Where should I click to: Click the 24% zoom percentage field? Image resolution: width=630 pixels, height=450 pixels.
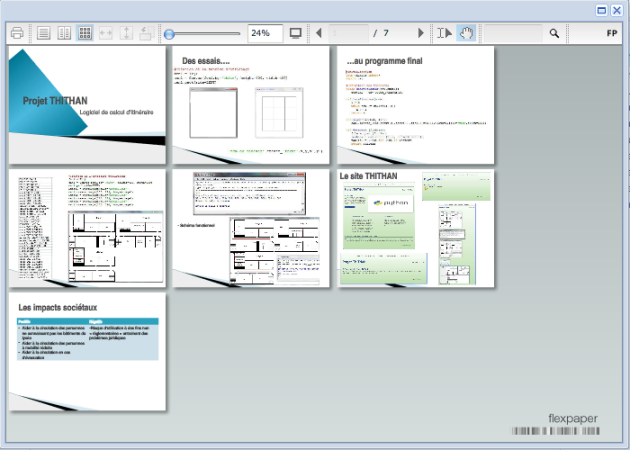265,33
